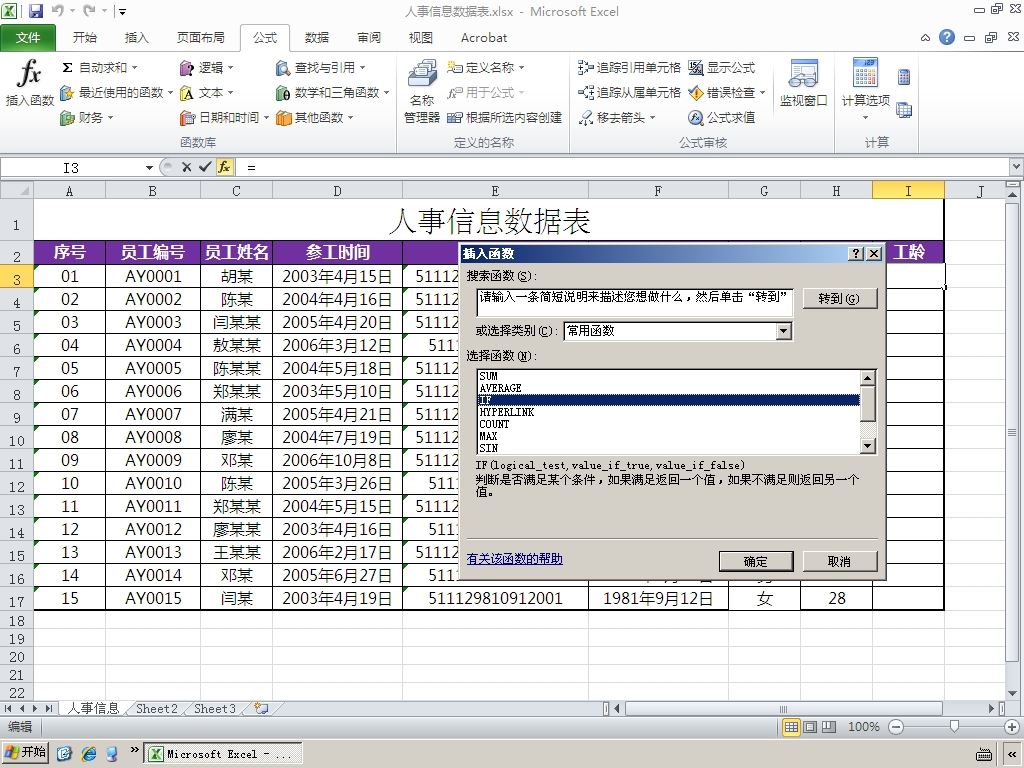Screen dimensions: 1024x768
Task: Open Lookup & Reference (查找与引用) functions
Action: (x=321, y=67)
